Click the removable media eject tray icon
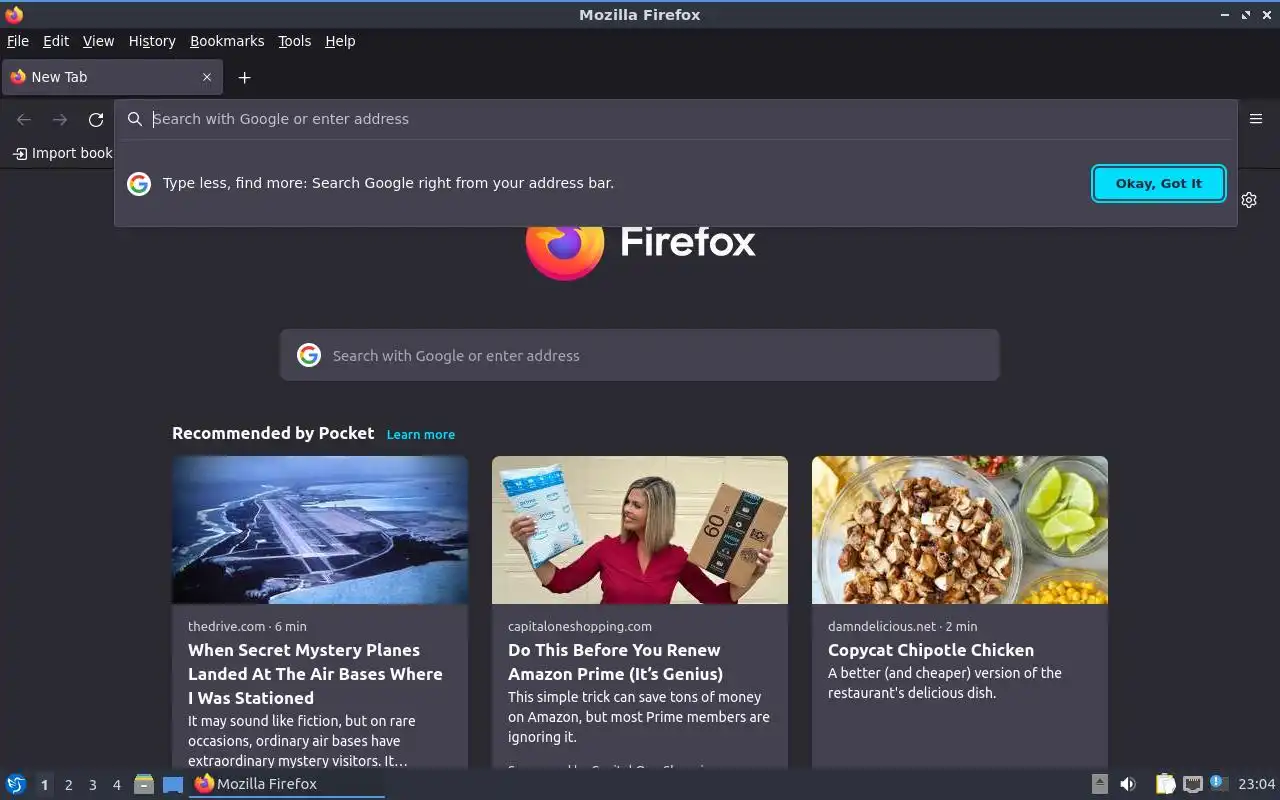The width and height of the screenshot is (1280, 800). click(x=1100, y=784)
